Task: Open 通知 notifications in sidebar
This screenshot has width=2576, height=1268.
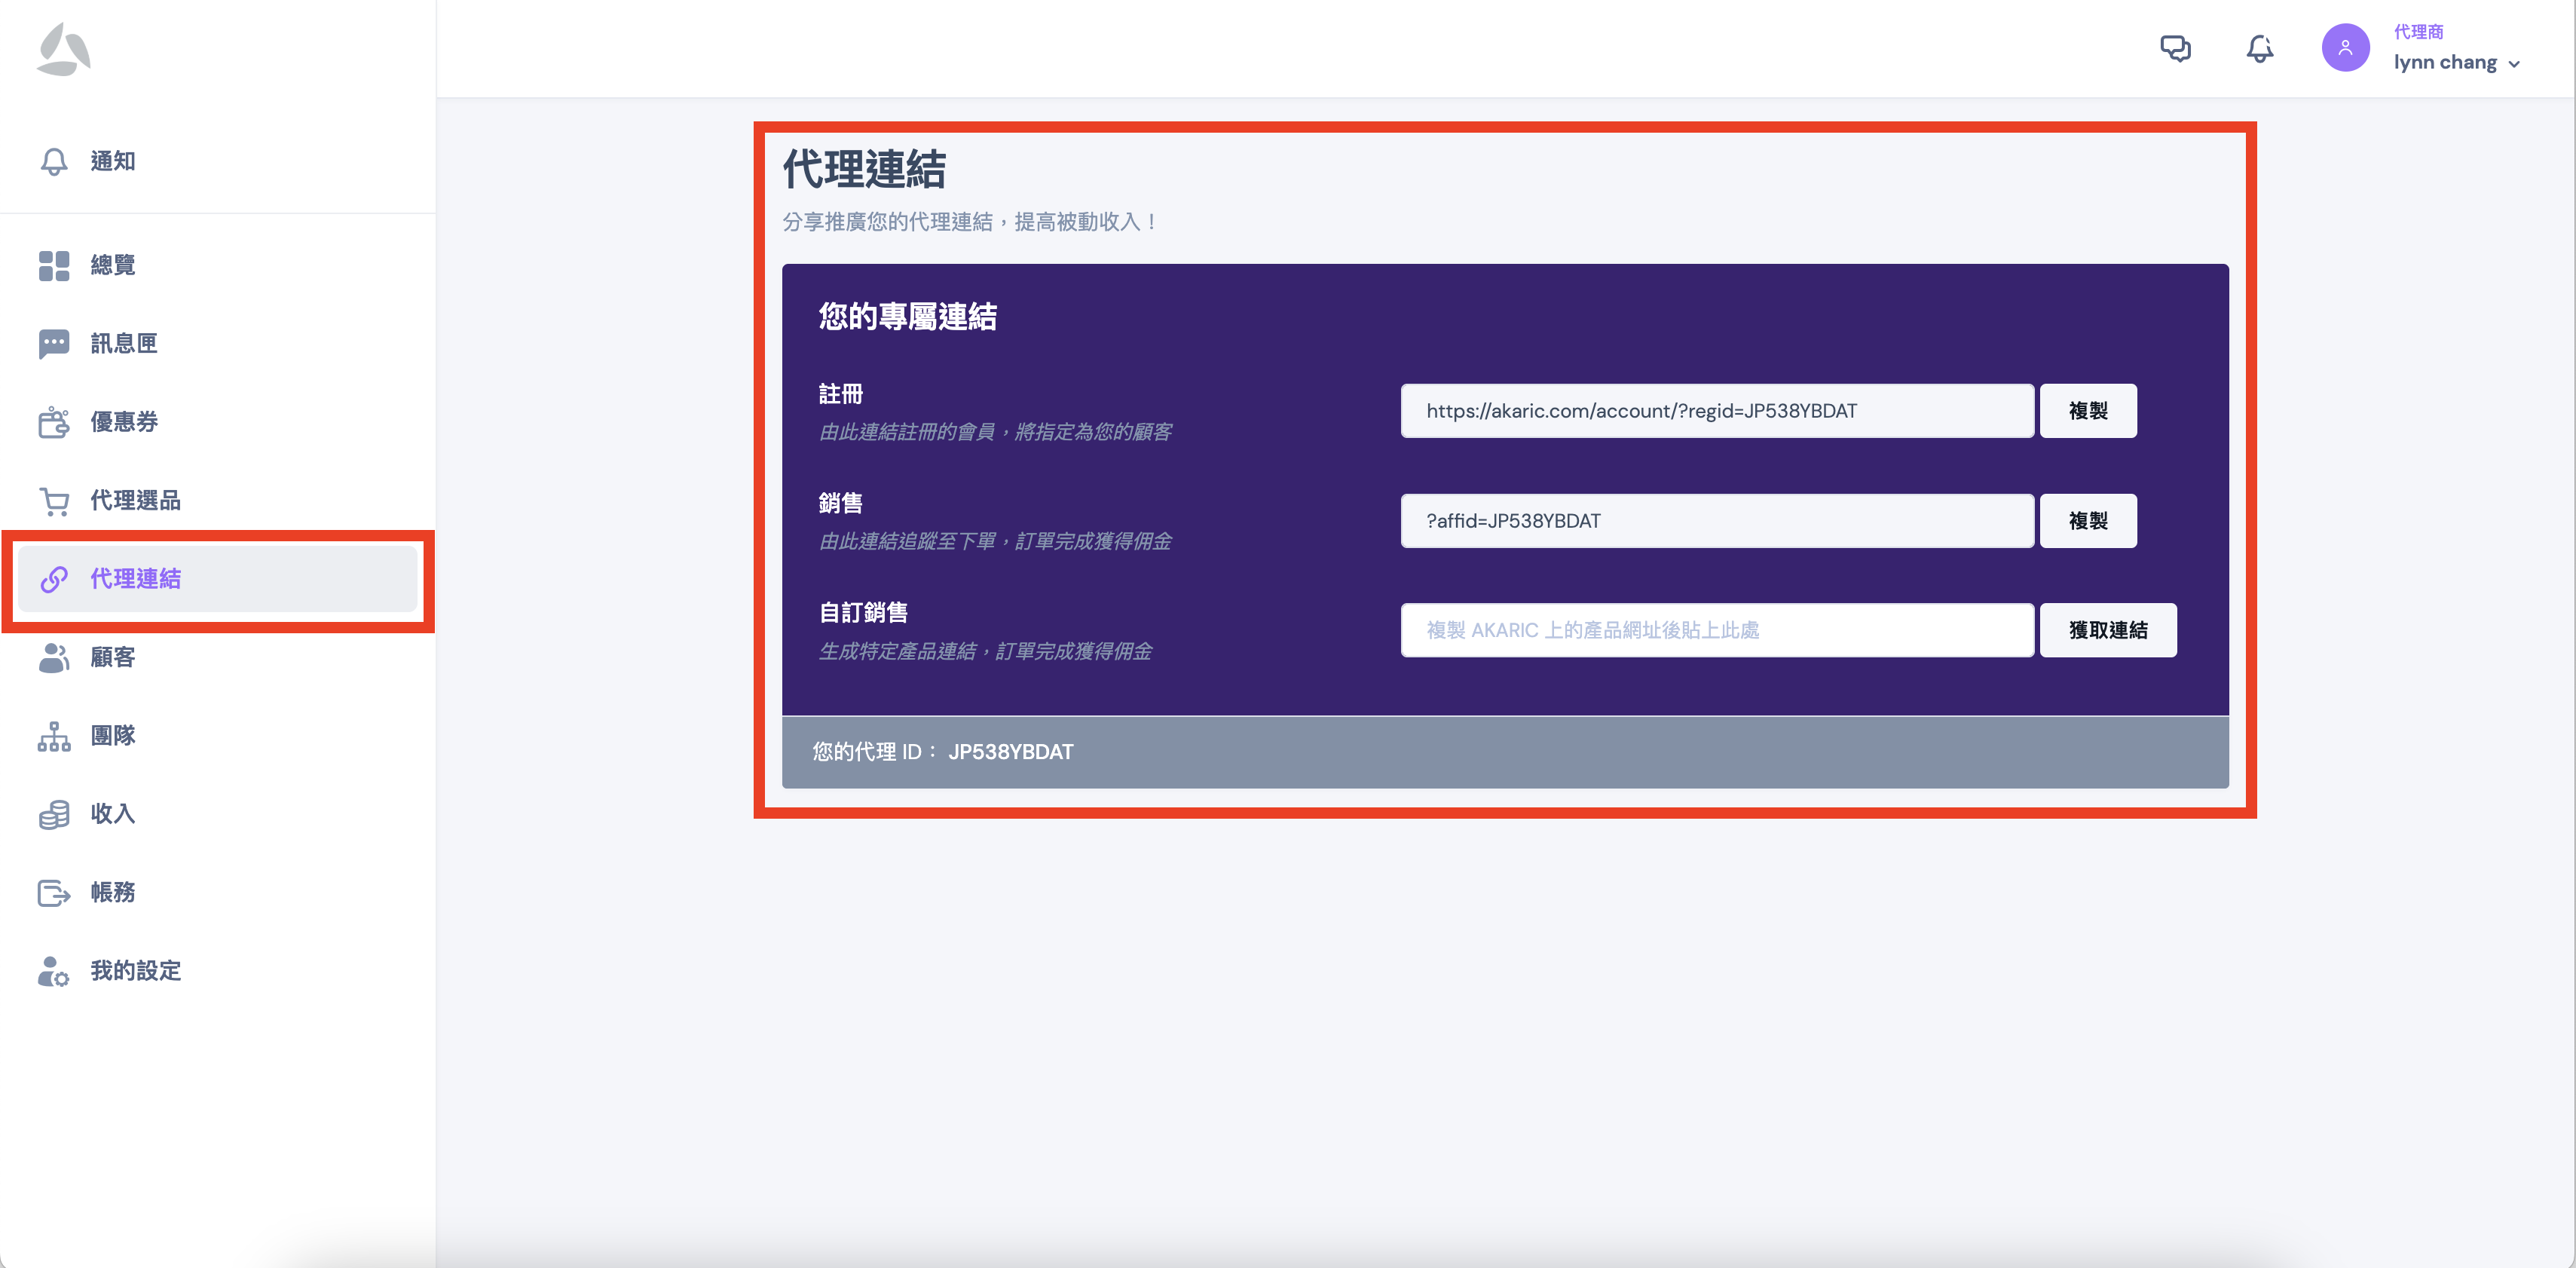Action: 112,161
